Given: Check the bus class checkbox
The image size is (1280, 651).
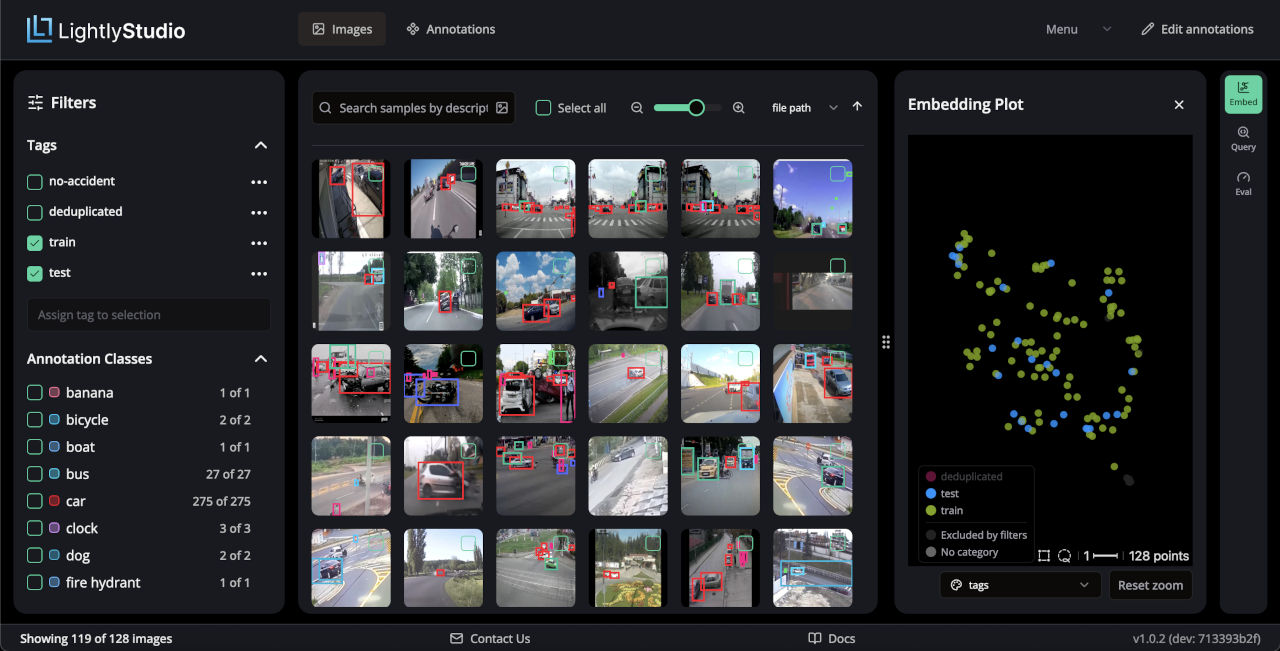Looking at the screenshot, I should (34, 474).
